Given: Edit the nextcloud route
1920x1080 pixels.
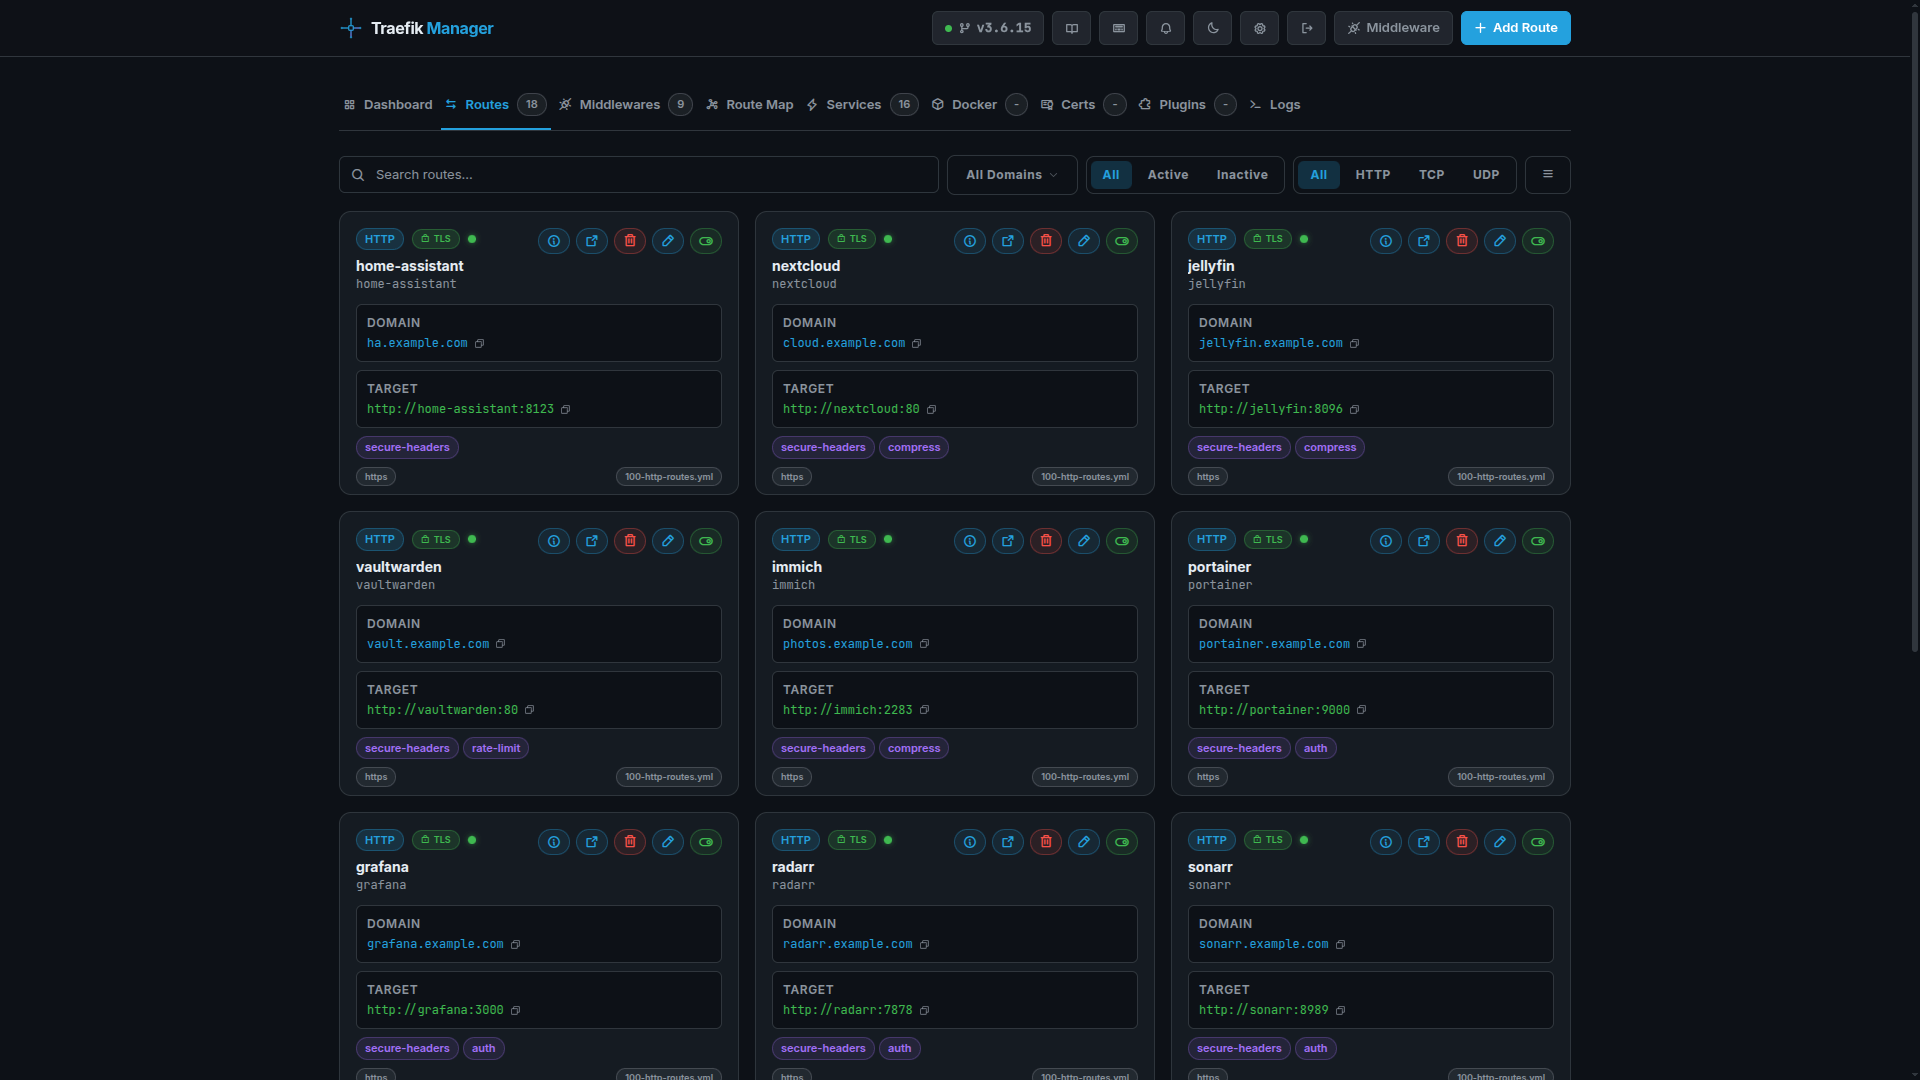Looking at the screenshot, I should (1084, 241).
